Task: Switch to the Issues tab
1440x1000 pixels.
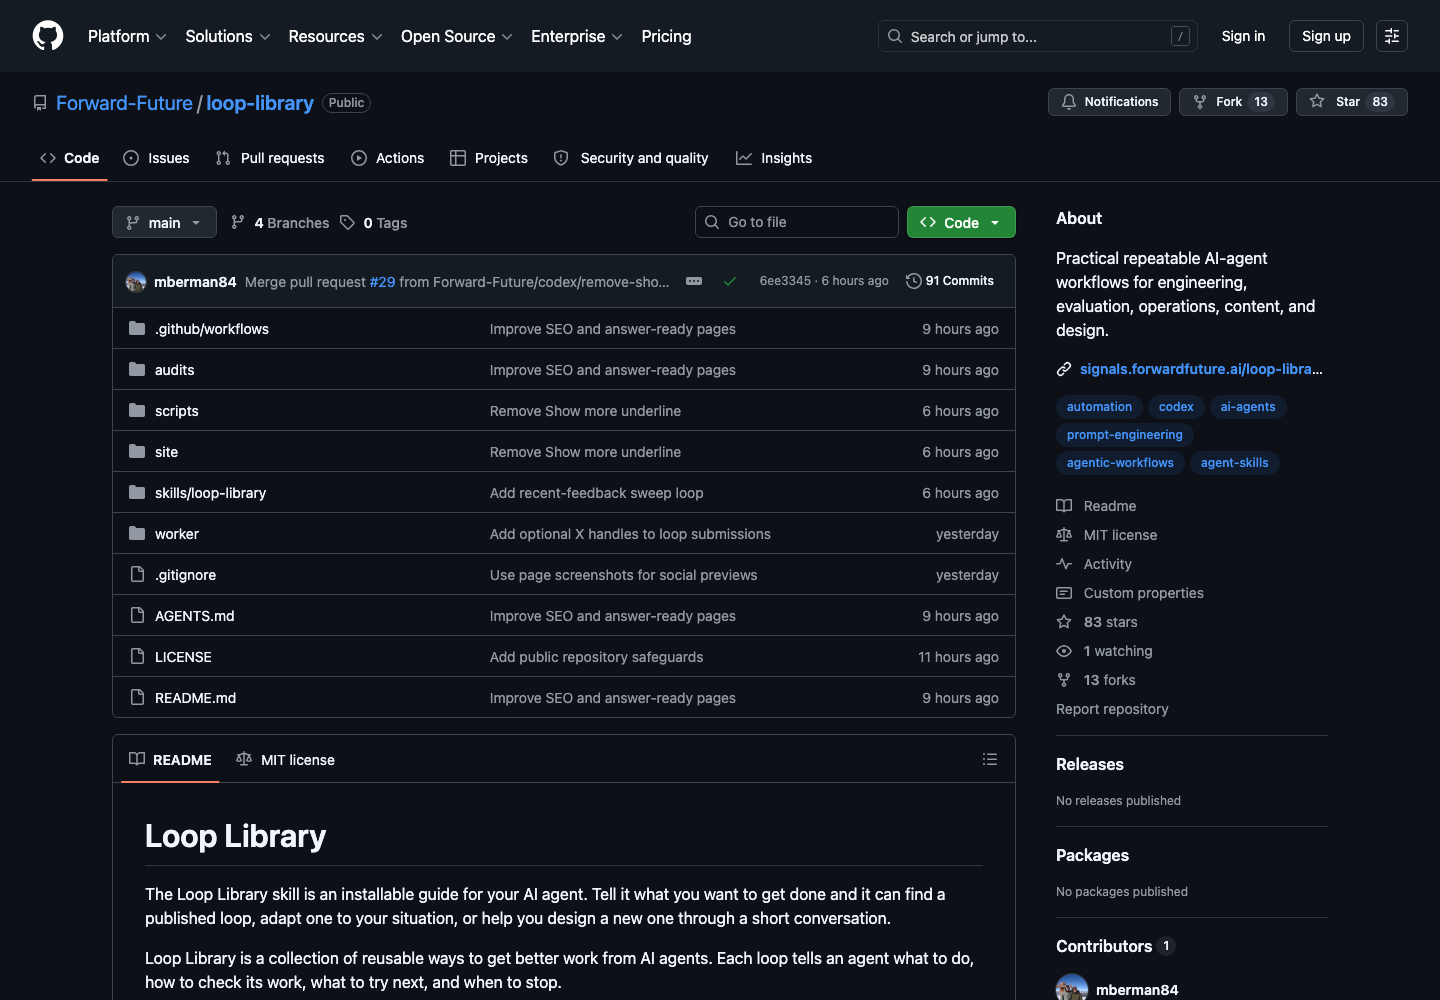Action: pos(156,158)
